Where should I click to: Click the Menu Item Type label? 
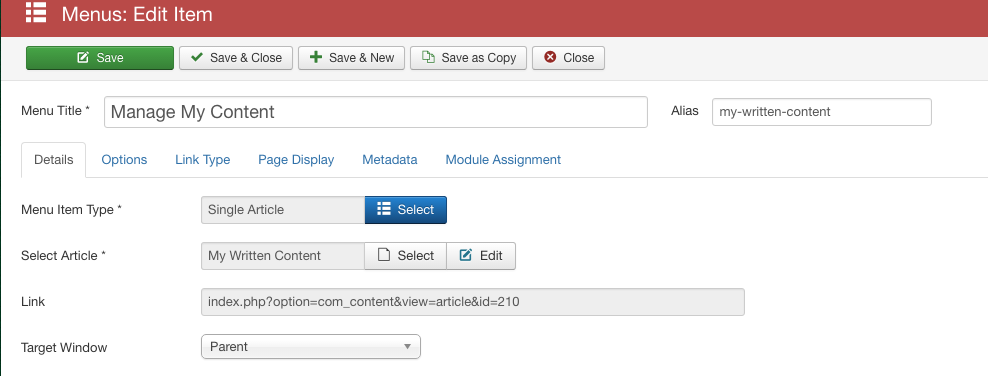point(71,210)
